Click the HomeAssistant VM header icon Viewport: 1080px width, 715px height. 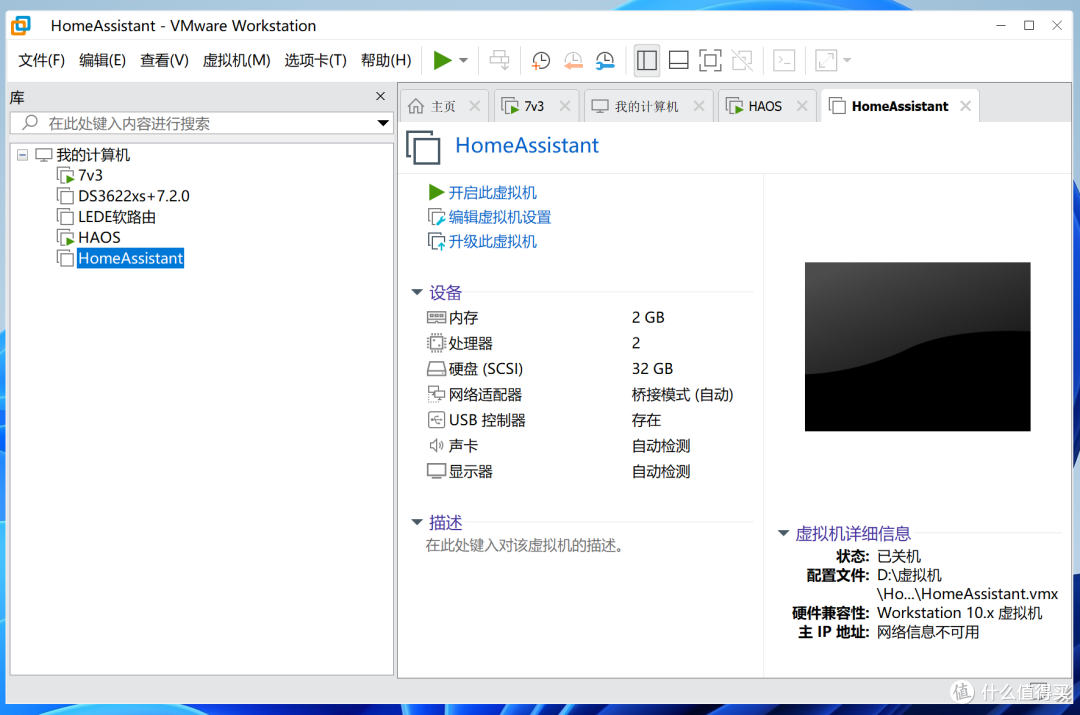tap(423, 147)
